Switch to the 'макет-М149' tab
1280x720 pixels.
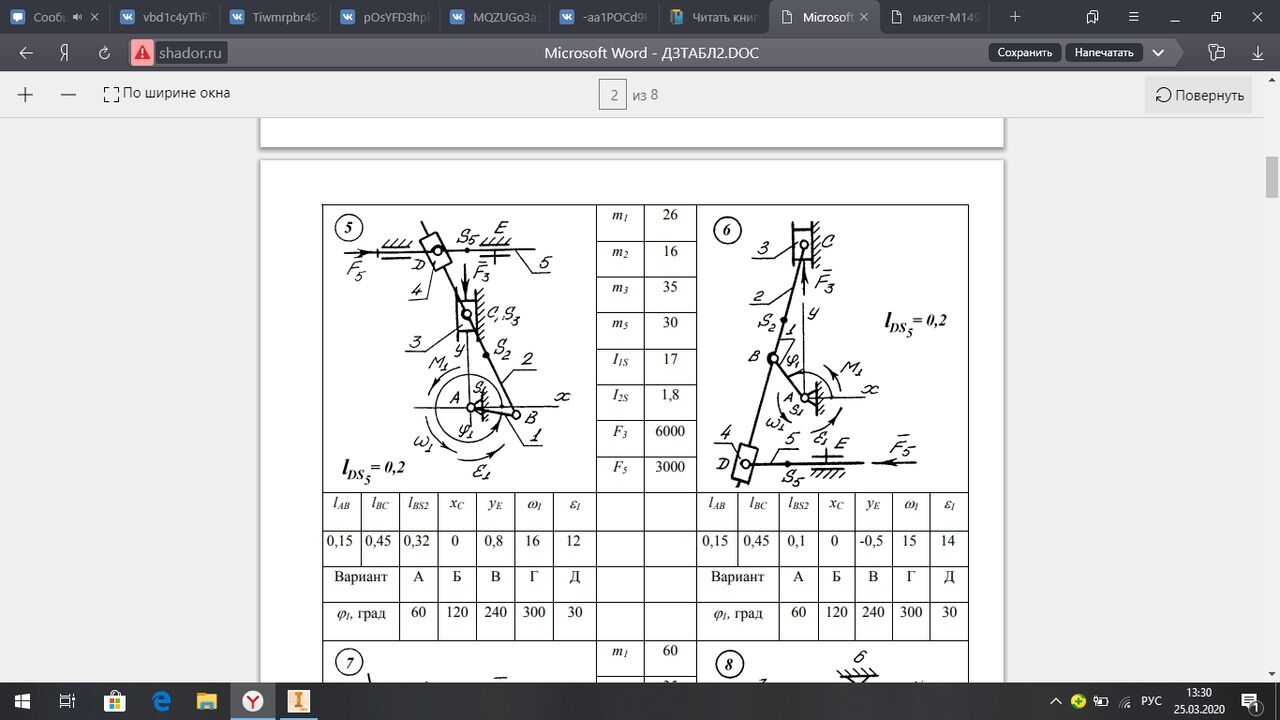(933, 17)
